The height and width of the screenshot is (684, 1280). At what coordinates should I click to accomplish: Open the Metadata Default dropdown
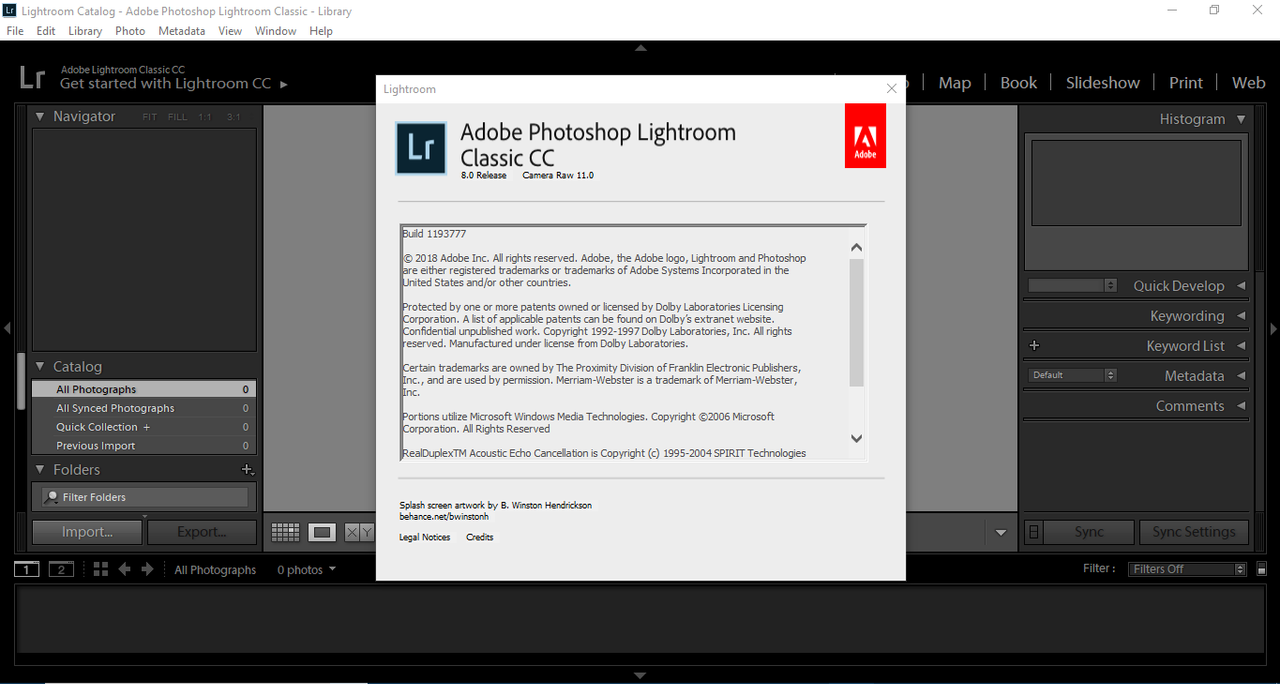click(x=1072, y=375)
